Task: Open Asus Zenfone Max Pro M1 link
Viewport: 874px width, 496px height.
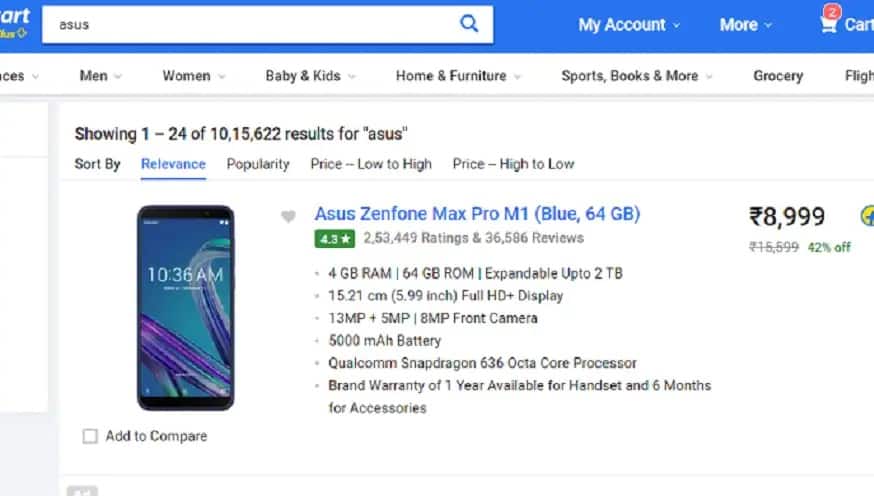Action: click(x=477, y=213)
